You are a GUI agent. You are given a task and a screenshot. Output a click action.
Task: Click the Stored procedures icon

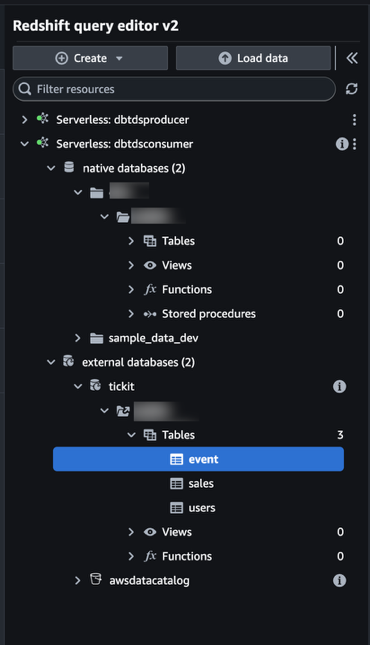pos(150,314)
